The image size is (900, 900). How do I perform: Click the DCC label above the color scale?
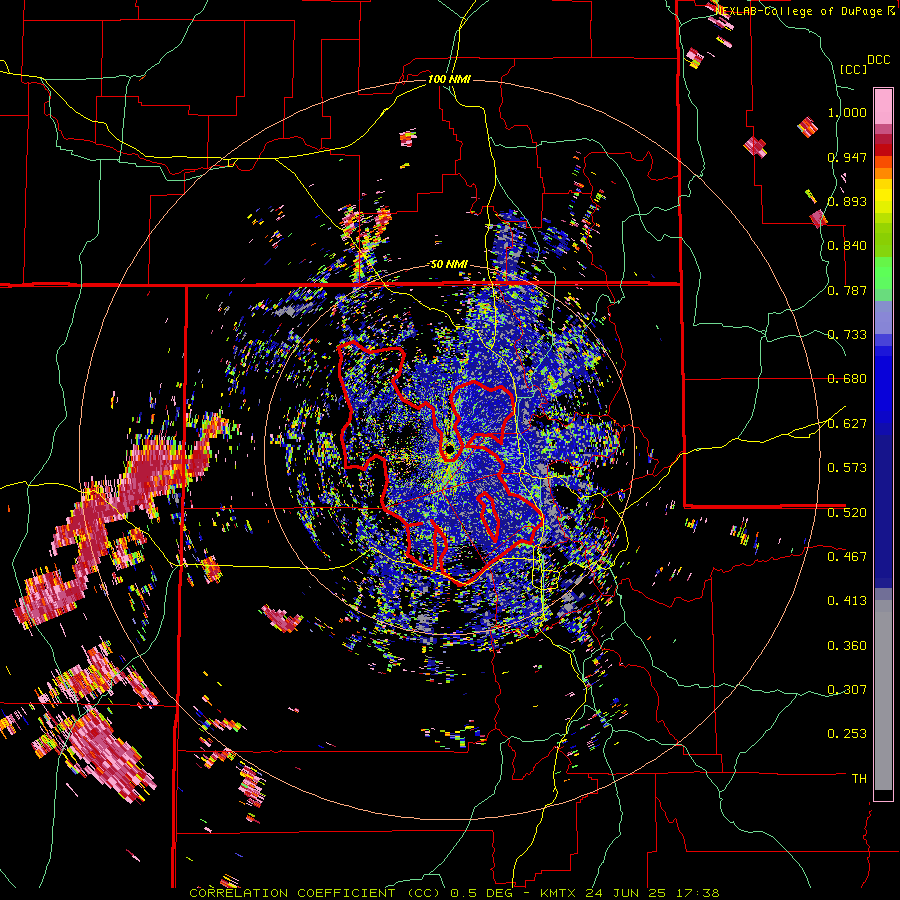[878, 60]
